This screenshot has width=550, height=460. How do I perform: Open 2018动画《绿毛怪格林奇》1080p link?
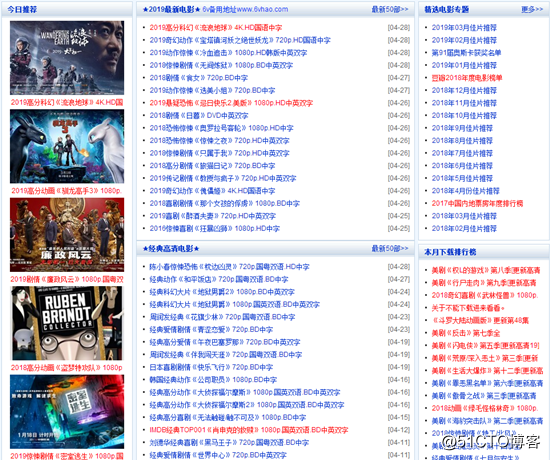[485, 408]
